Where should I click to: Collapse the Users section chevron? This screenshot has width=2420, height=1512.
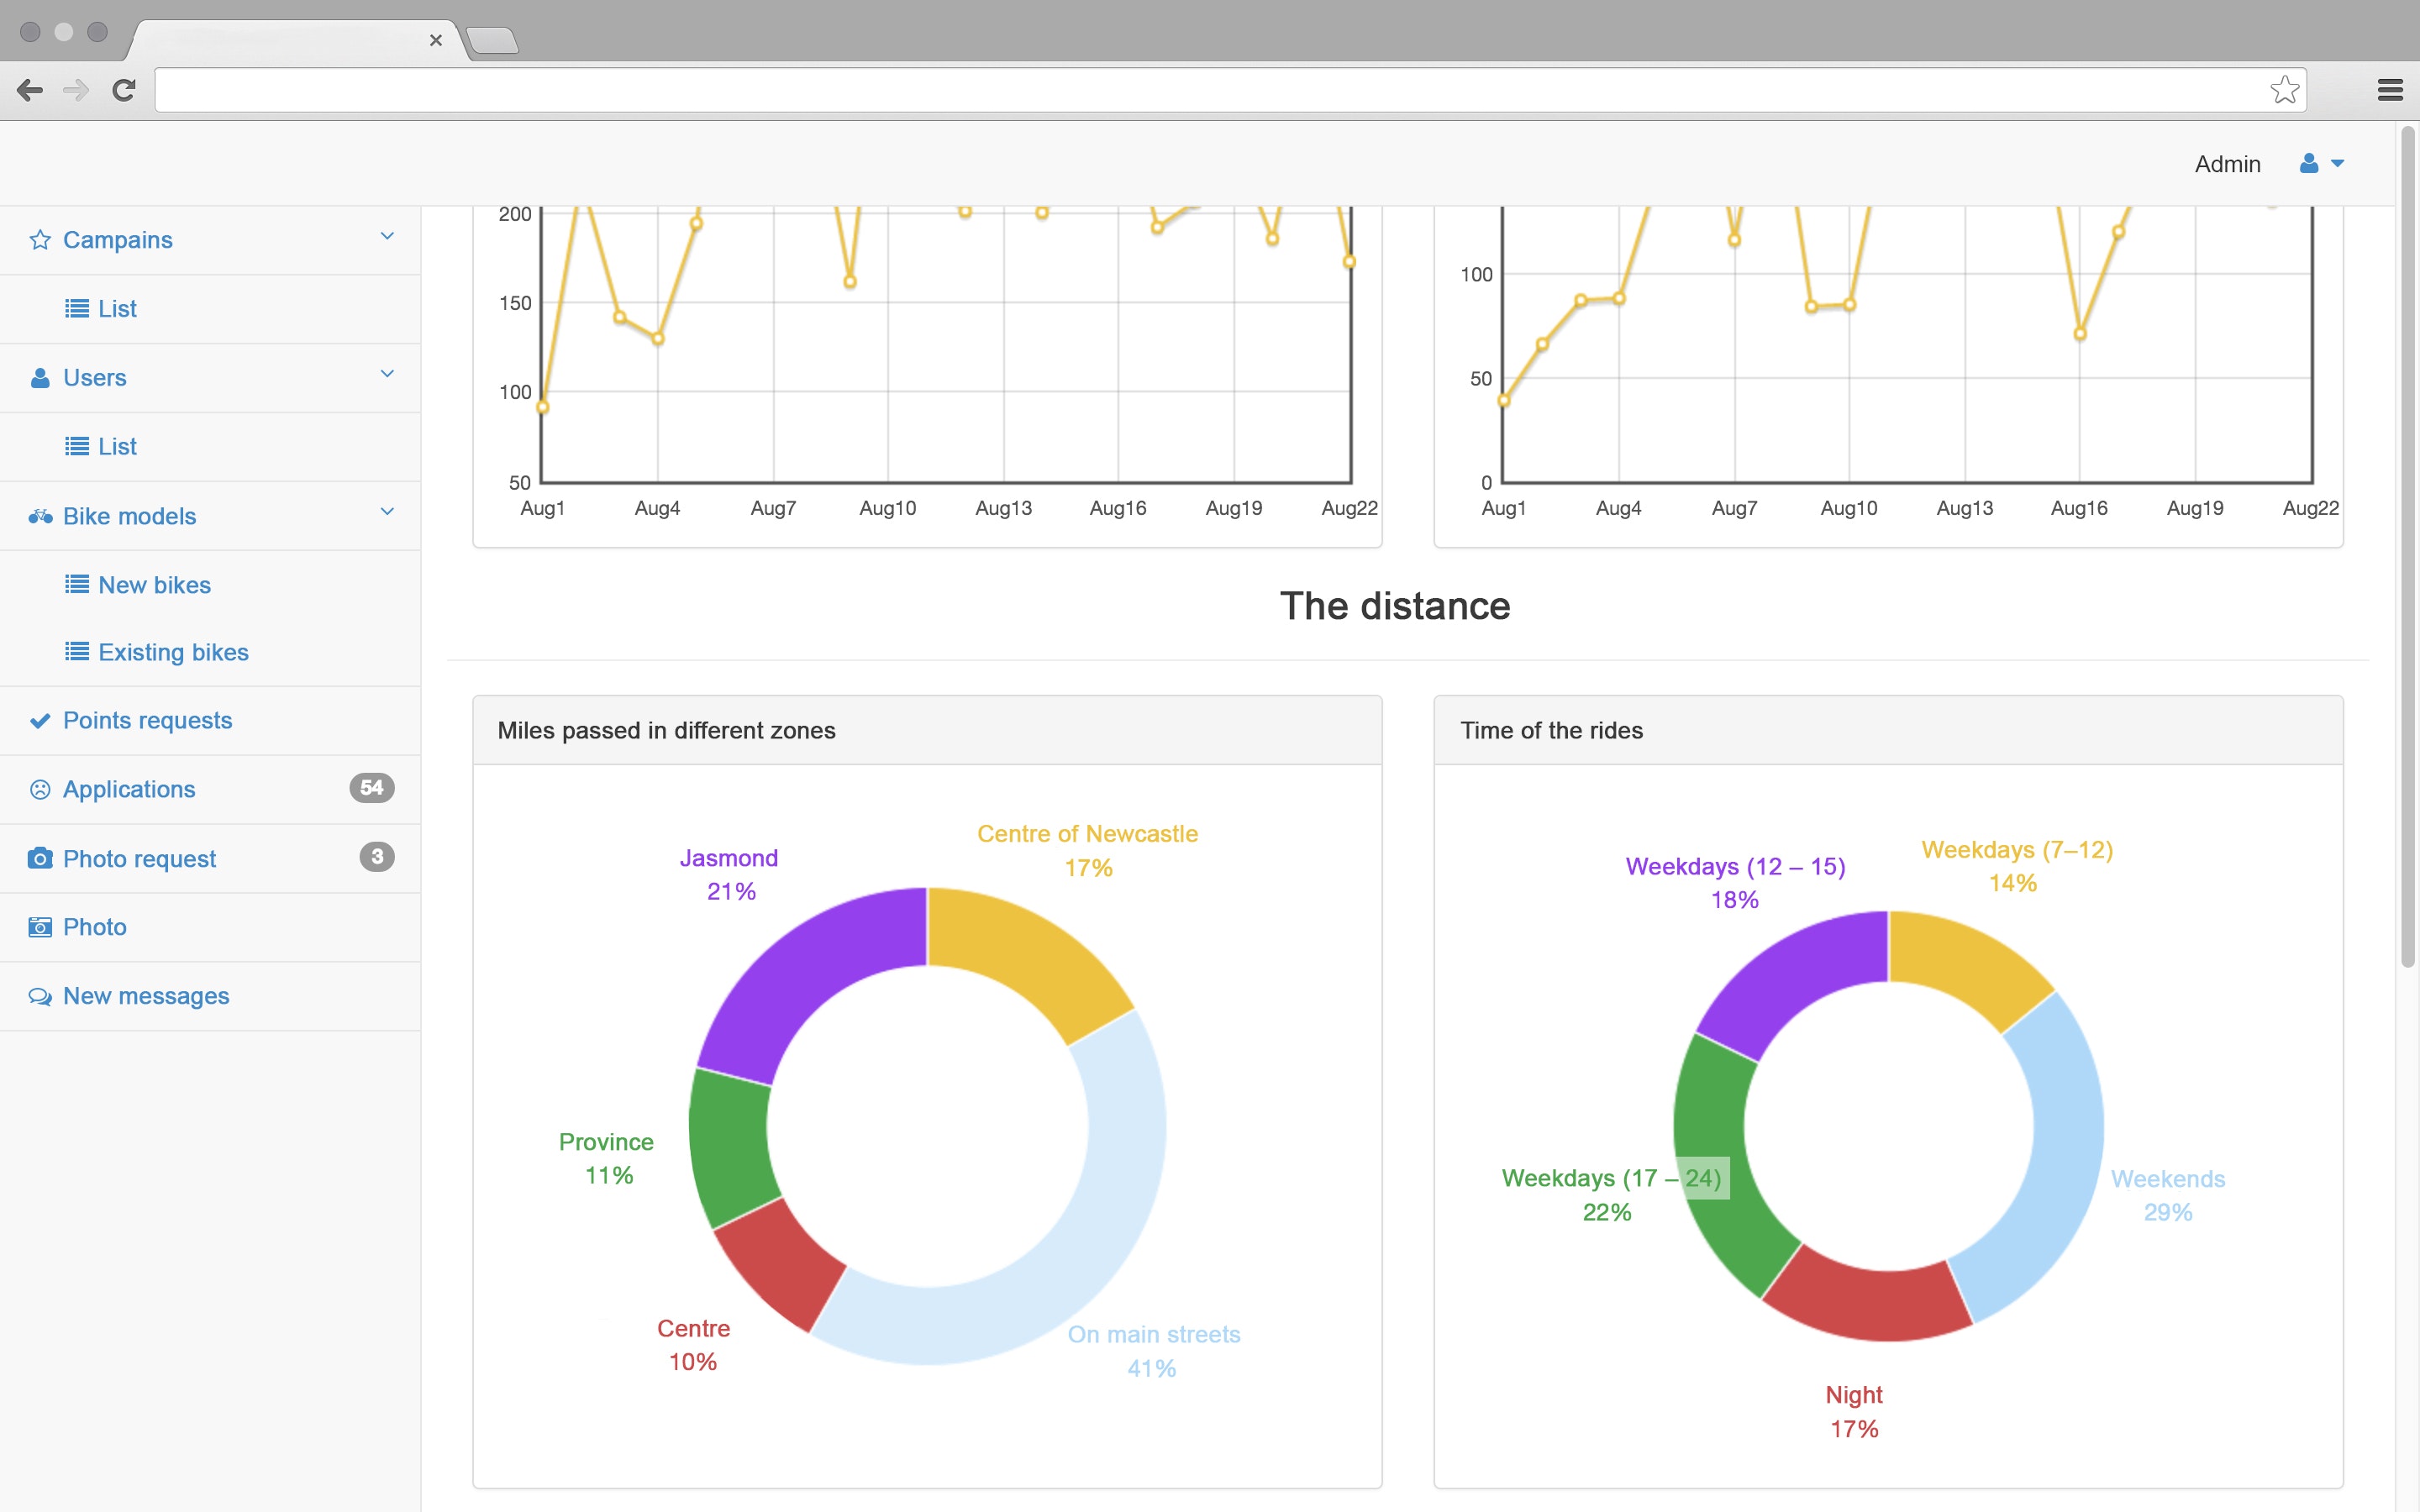(387, 374)
